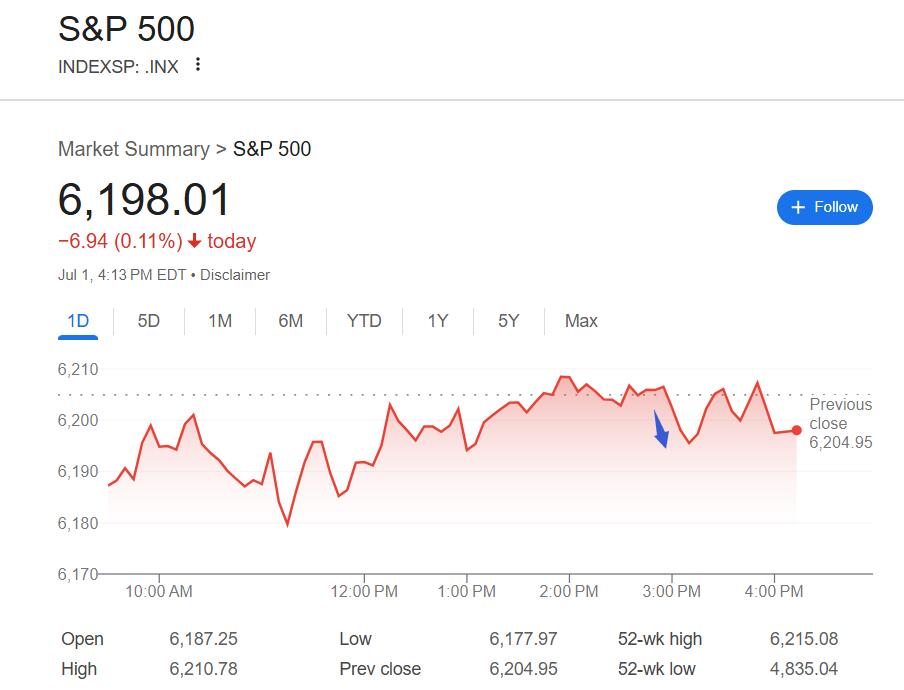
Task: Open the three-dot more options menu
Action: pos(198,65)
